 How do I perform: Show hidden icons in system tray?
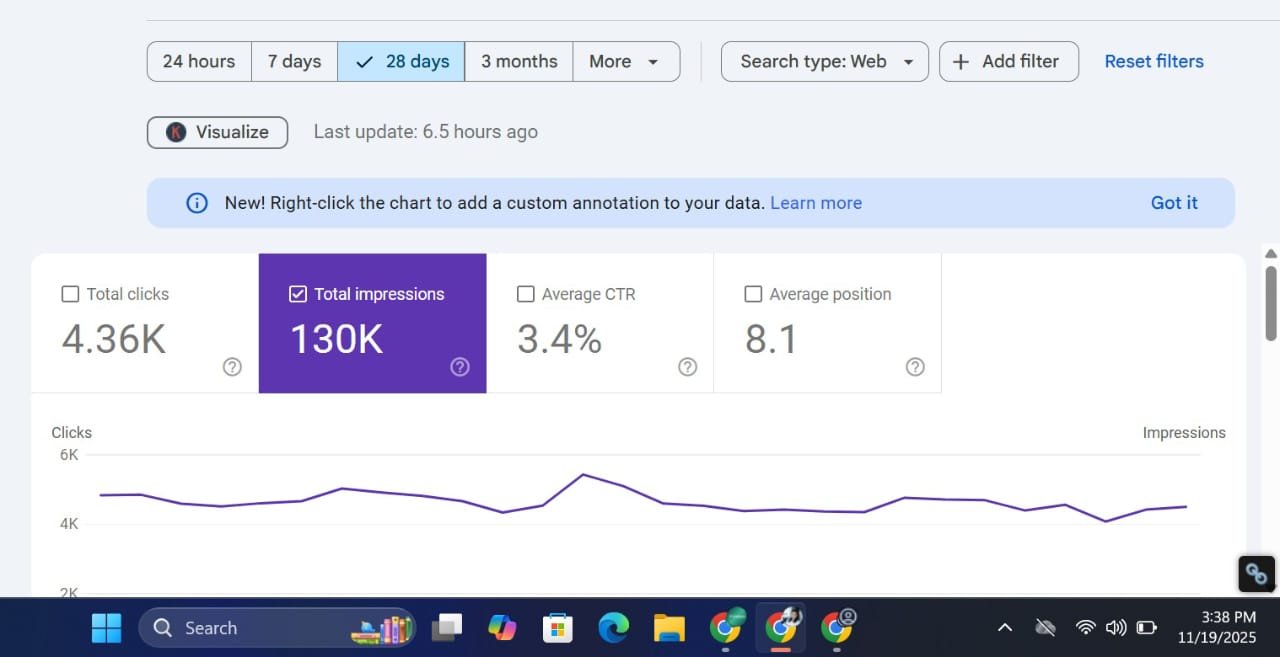1005,628
